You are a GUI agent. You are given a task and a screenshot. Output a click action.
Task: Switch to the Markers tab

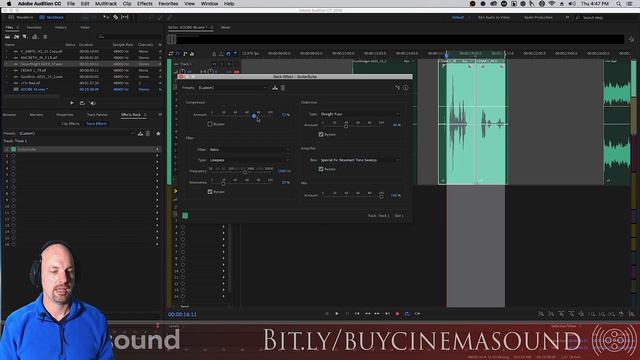click(x=36, y=115)
